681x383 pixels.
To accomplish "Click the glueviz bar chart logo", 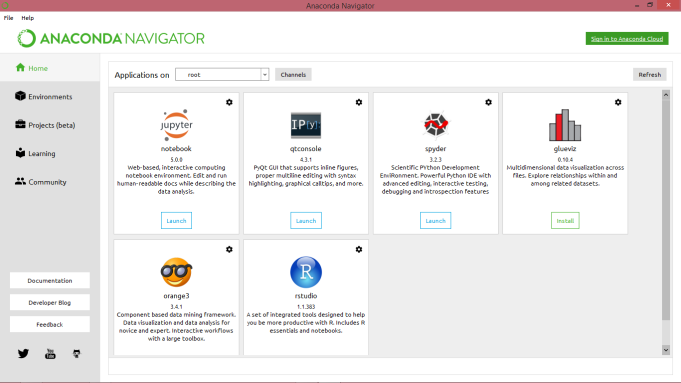I will (565, 125).
